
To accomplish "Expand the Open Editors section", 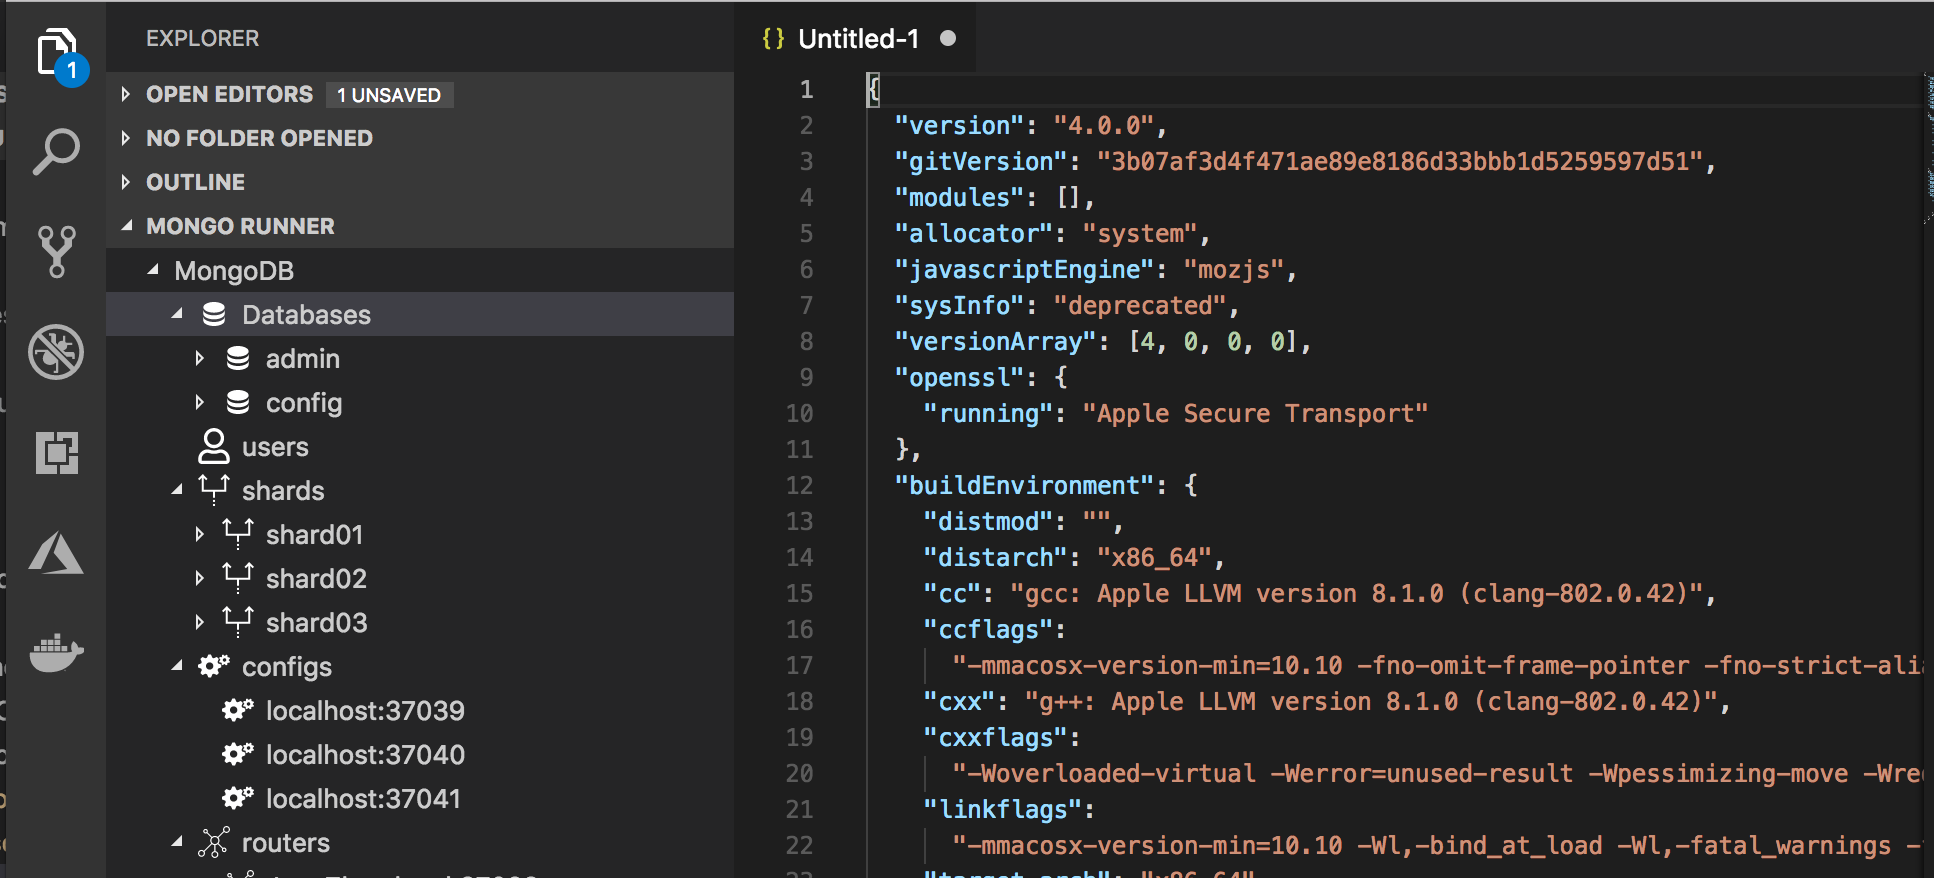I will [125, 94].
